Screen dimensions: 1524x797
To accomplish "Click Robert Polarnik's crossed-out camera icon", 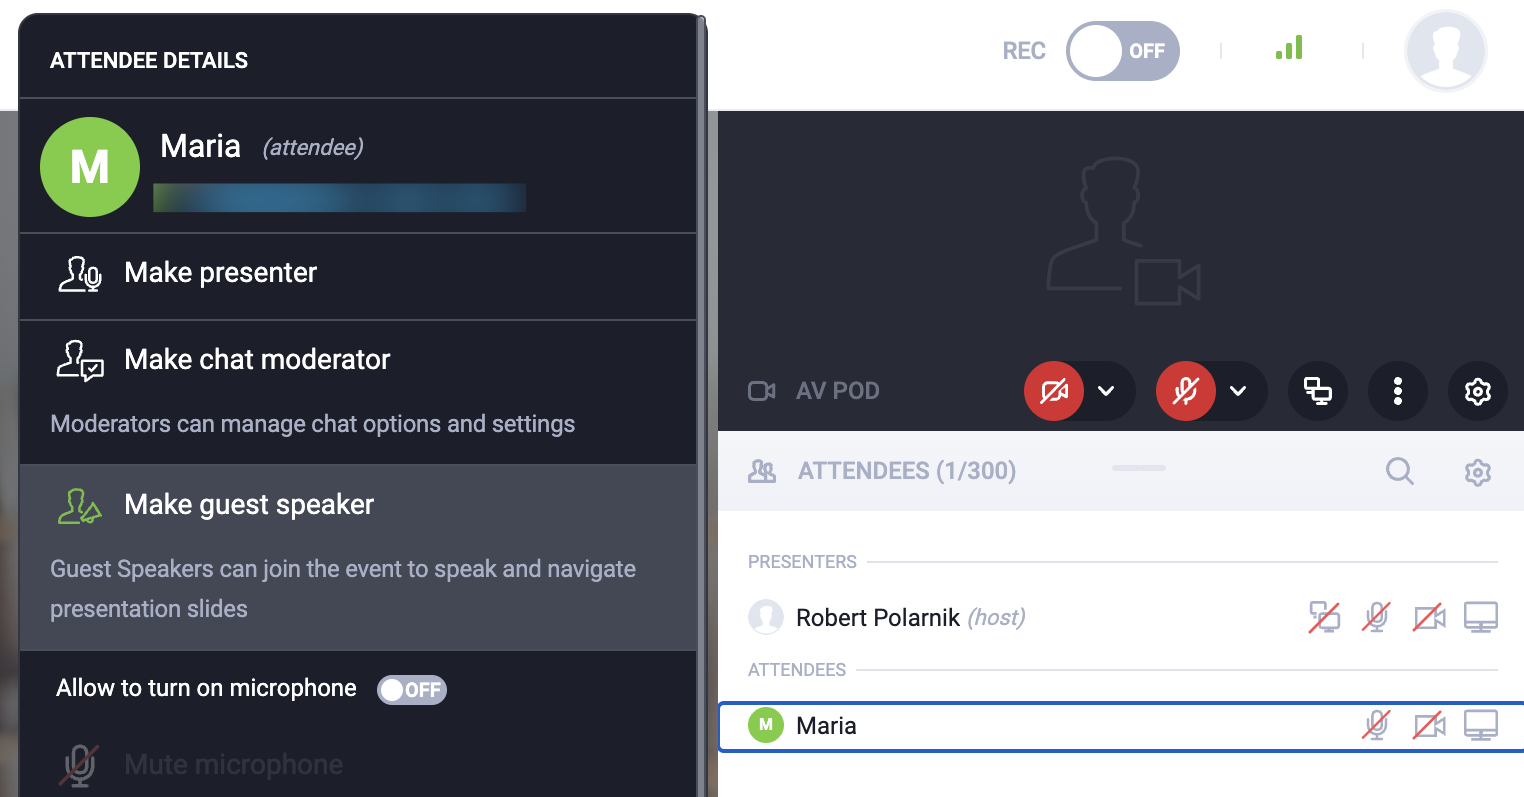I will point(1428,617).
